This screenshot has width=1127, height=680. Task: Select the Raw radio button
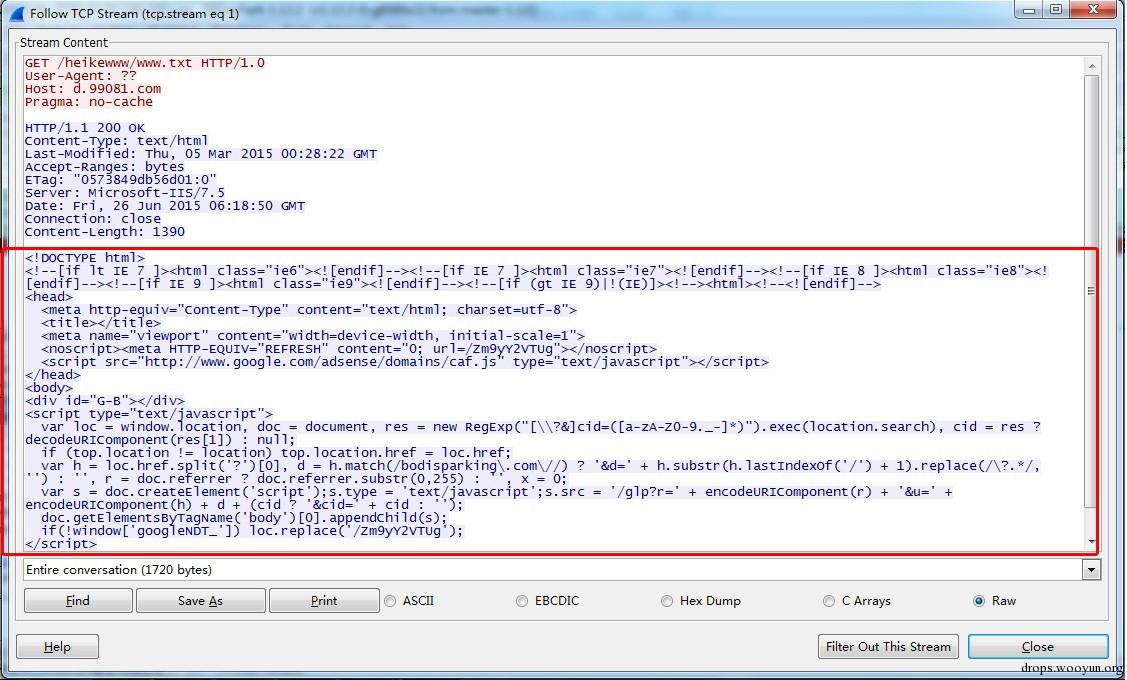coord(979,601)
